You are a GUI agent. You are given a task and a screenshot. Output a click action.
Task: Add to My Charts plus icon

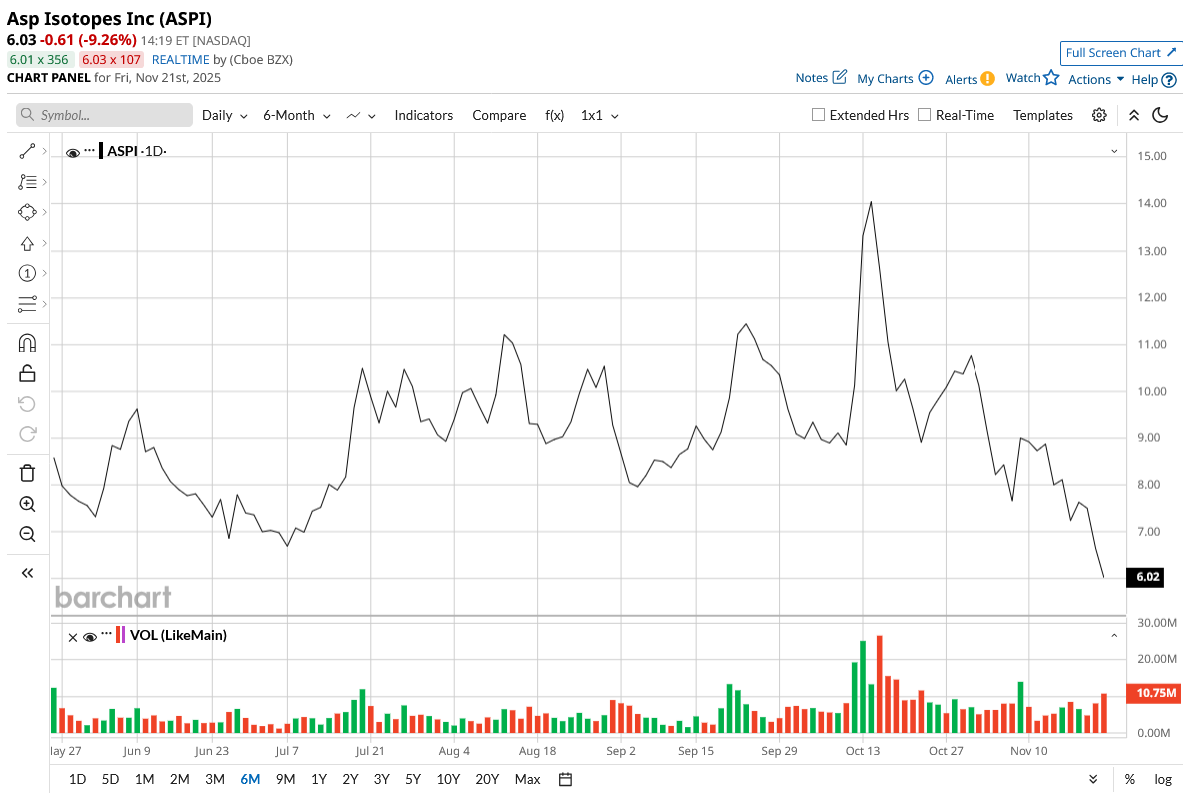(x=926, y=78)
